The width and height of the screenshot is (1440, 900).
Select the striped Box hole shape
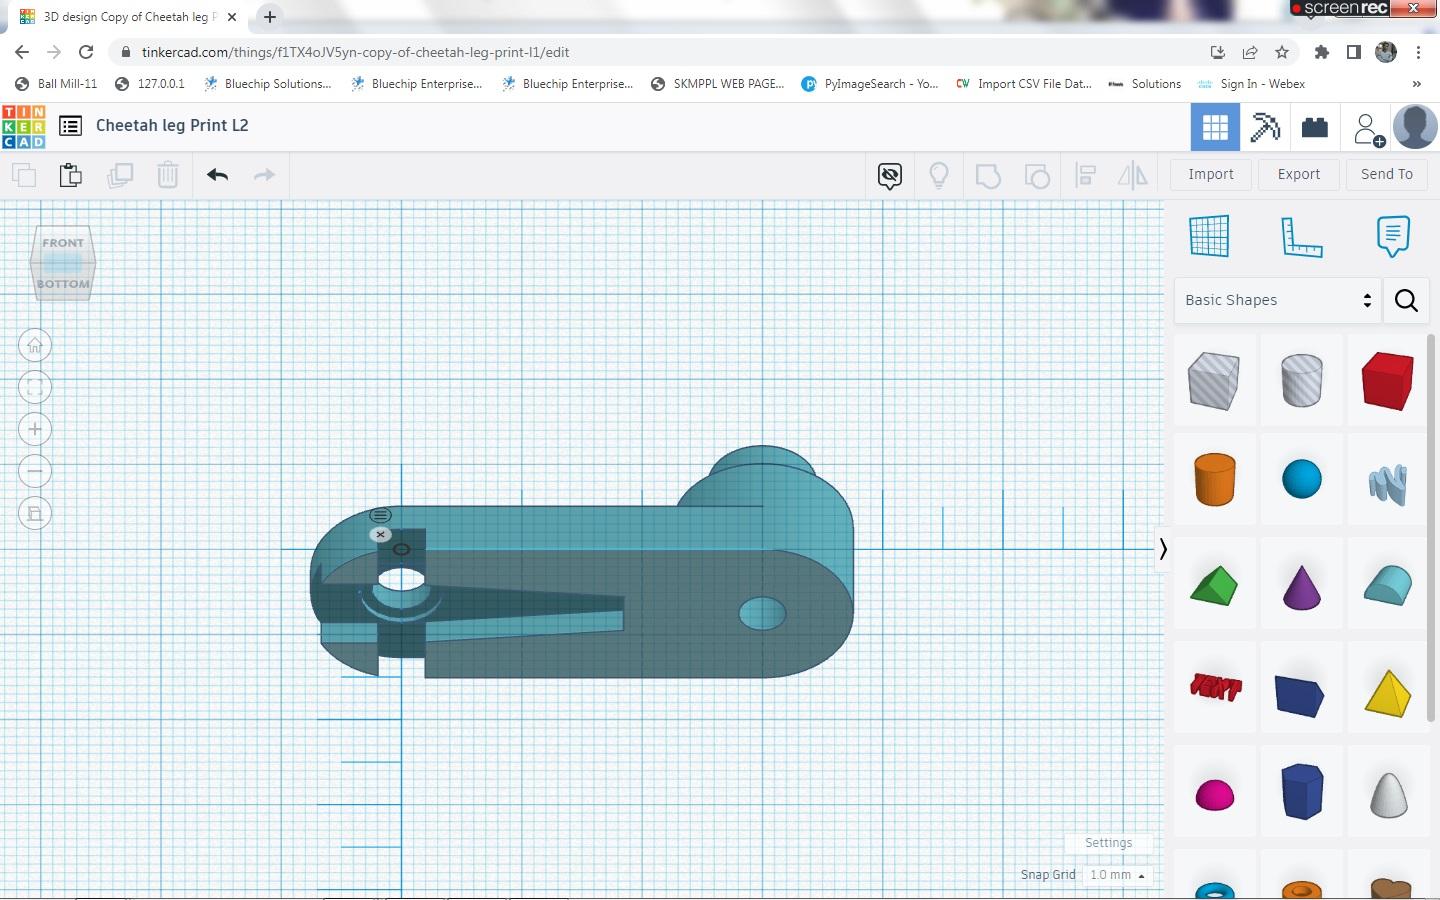click(x=1214, y=380)
